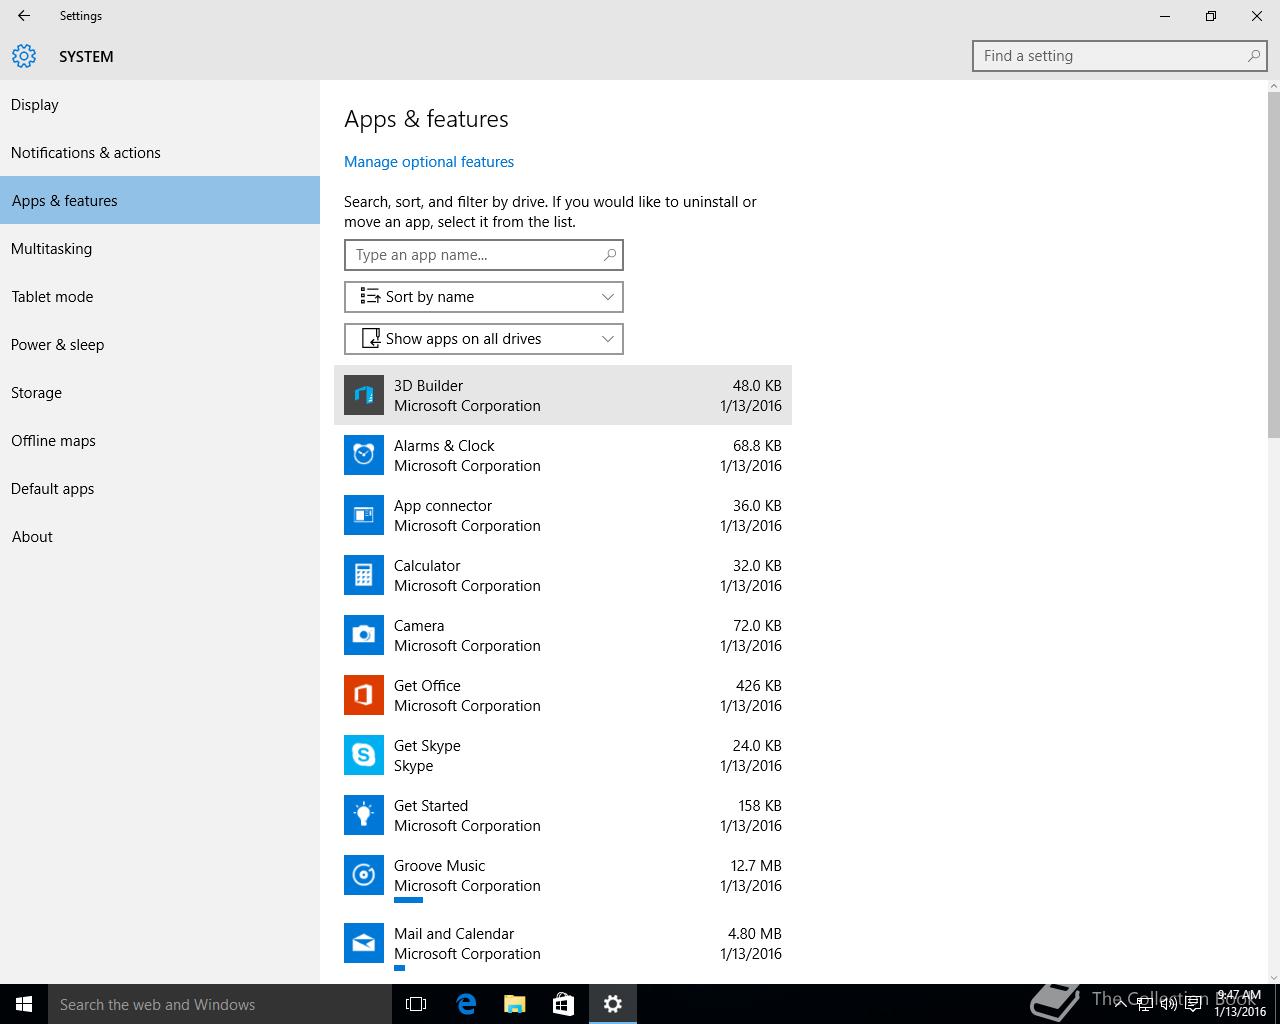This screenshot has width=1280, height=1024.
Task: Select Apps & features in sidebar
Action: coord(160,200)
